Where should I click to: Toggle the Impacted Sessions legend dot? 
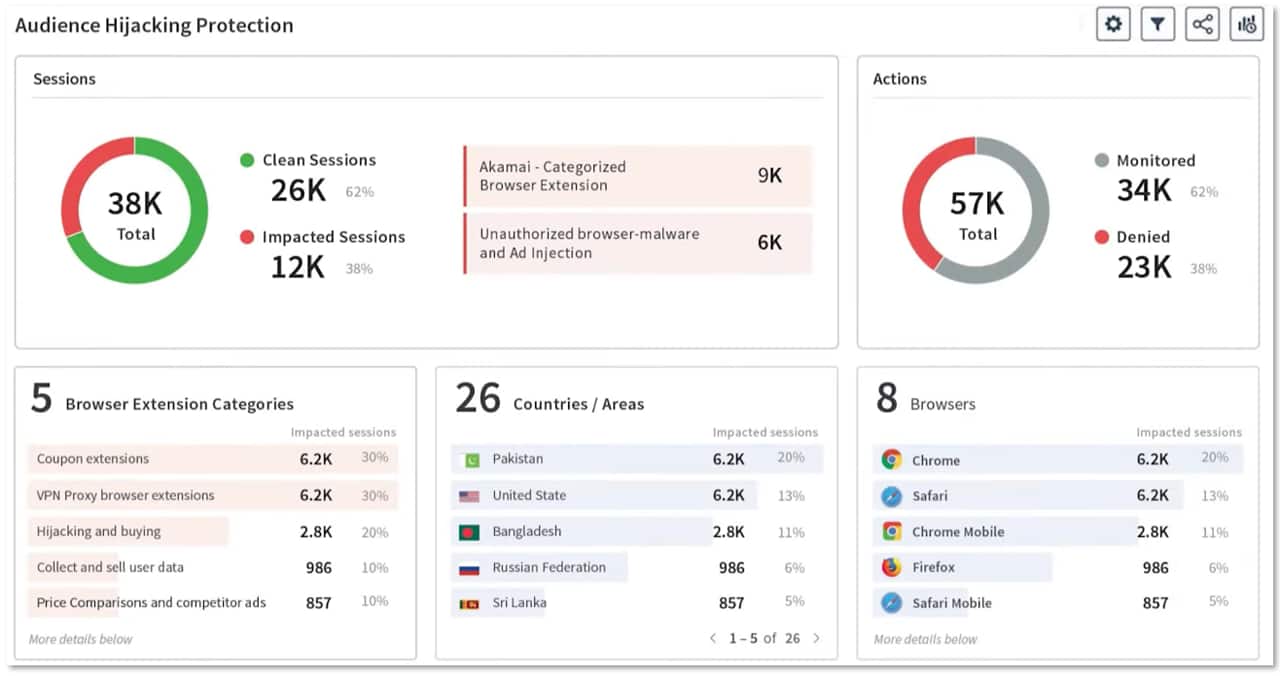[x=247, y=237]
